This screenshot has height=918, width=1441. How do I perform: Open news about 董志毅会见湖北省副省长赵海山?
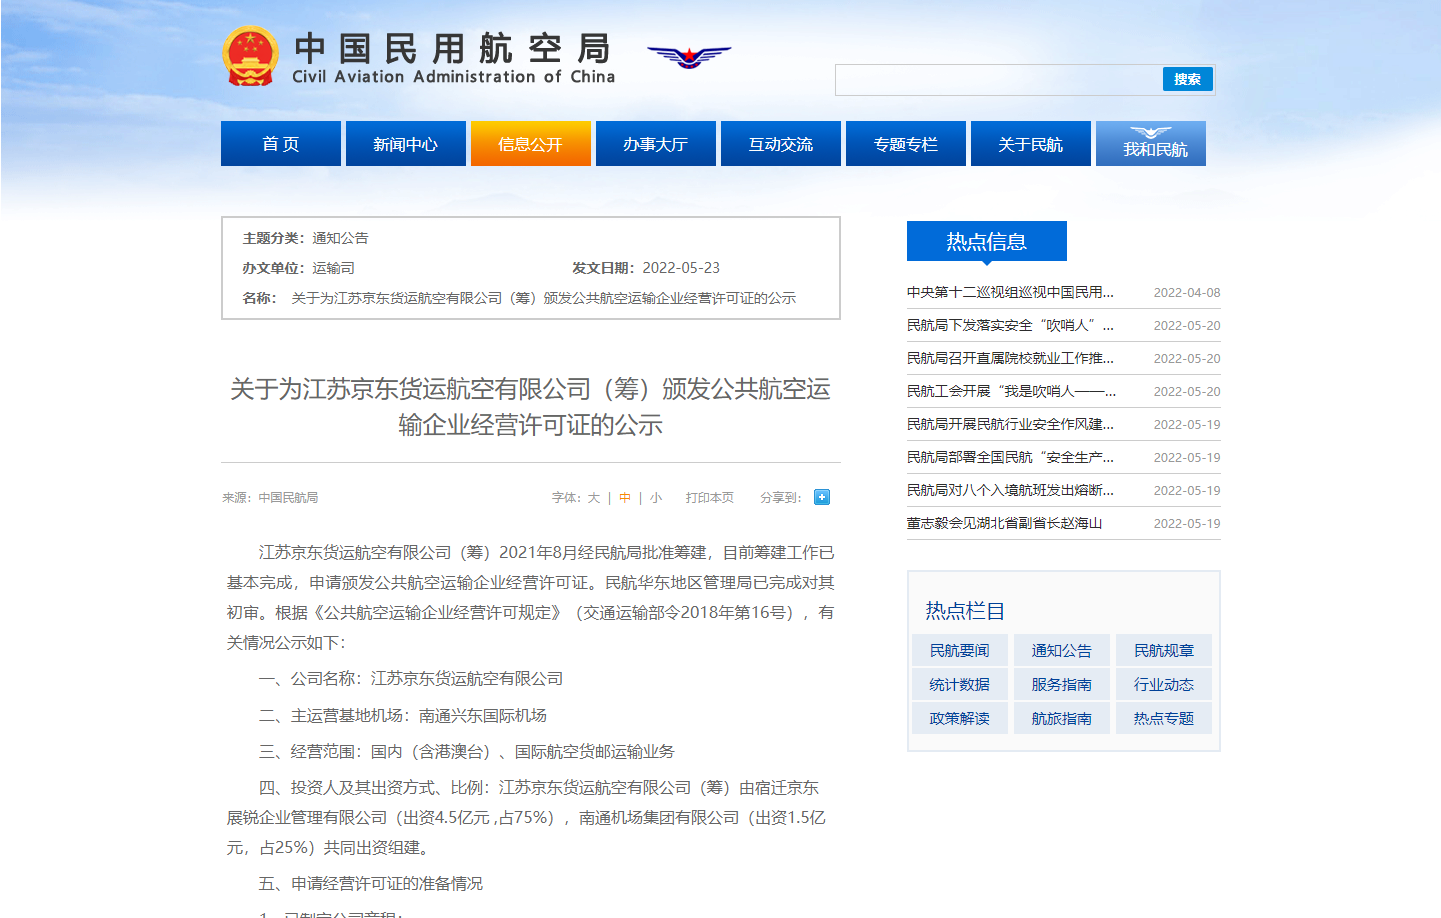[1004, 523]
